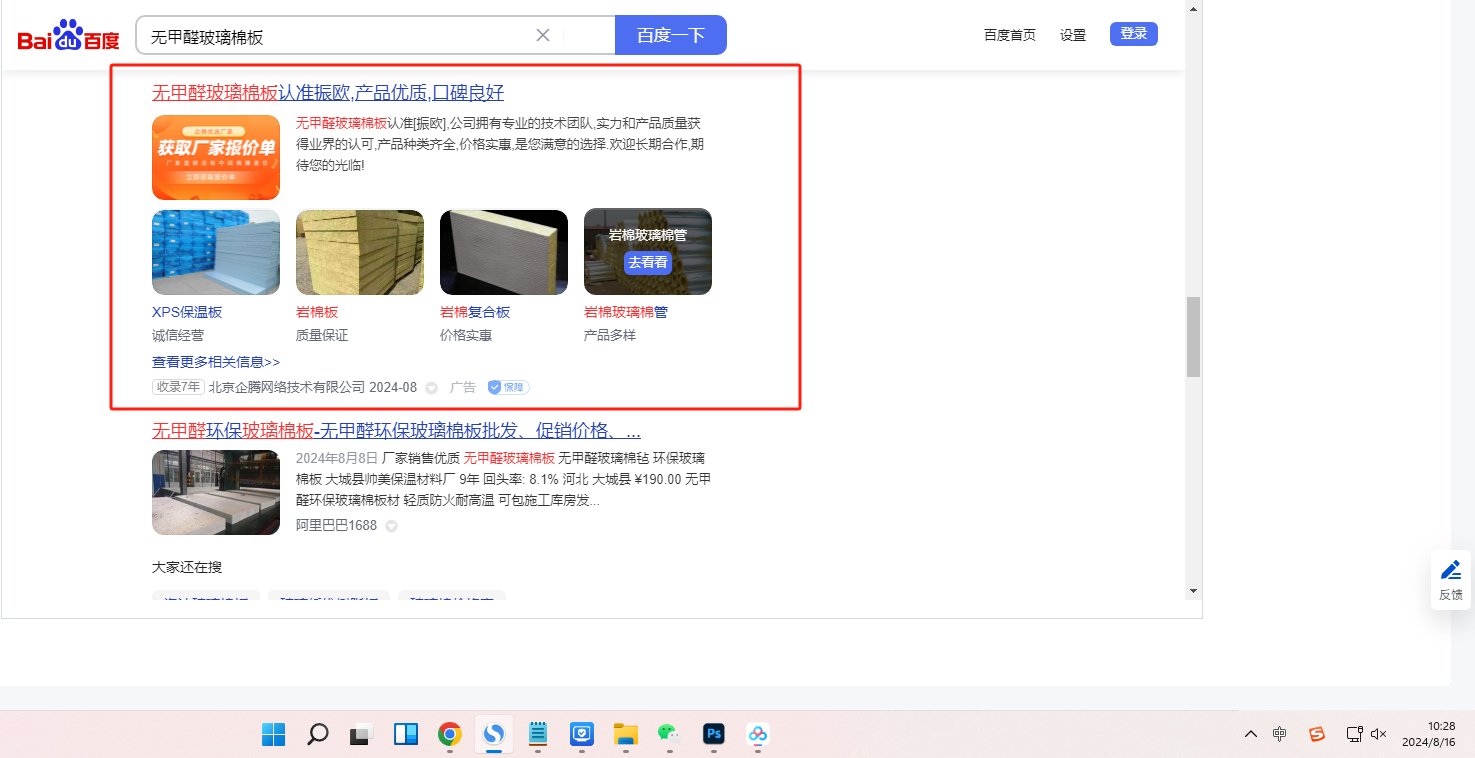Screen dimensions: 1475x758
Task: Open ad title 无甲醛玻璃棉板认准振欧
Action: [328, 93]
